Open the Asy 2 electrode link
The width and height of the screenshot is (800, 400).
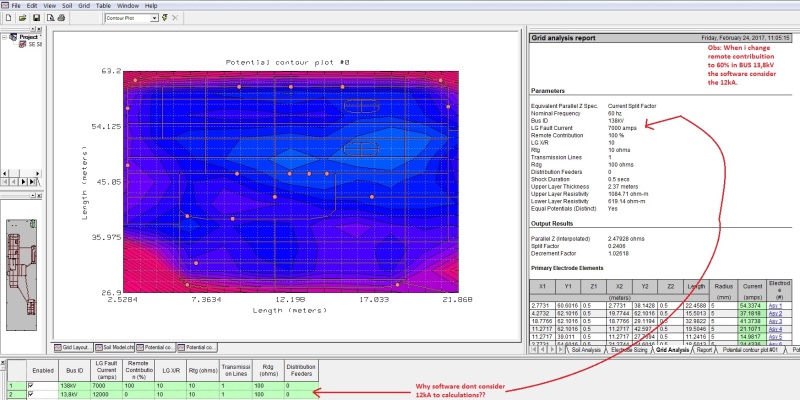coord(775,313)
